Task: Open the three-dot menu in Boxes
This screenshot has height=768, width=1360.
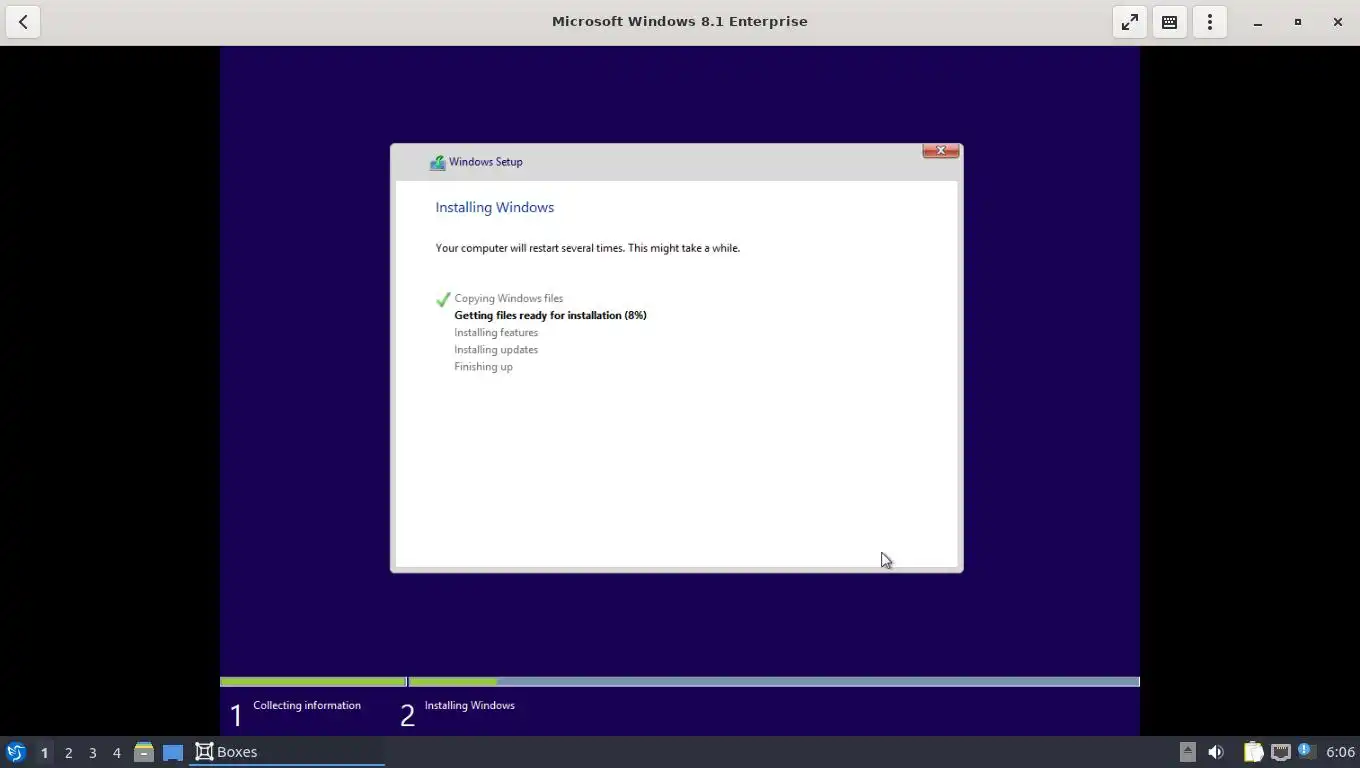Action: pos(1209,21)
